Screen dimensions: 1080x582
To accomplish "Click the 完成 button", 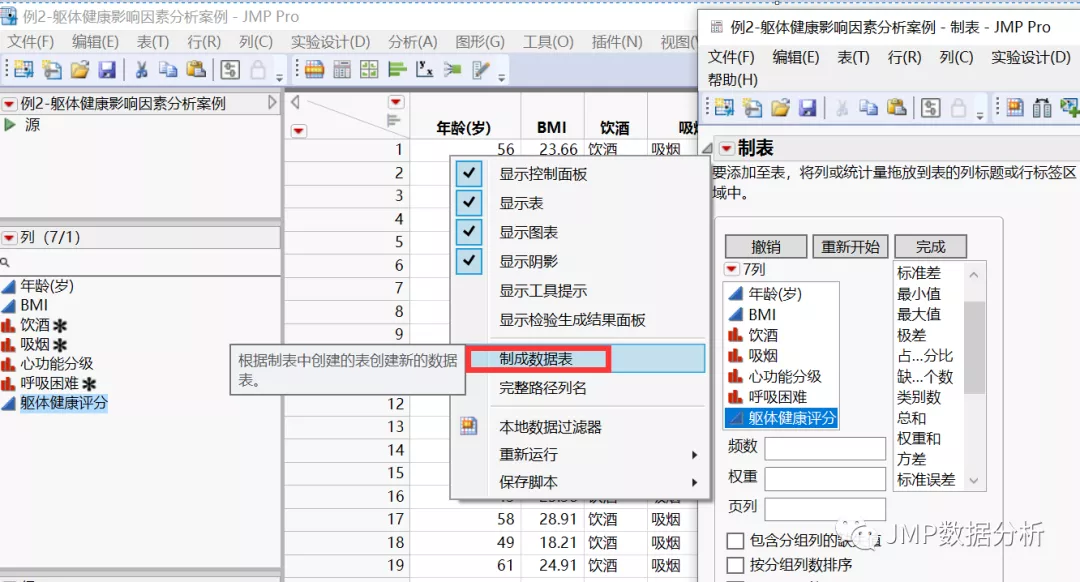I will point(933,246).
